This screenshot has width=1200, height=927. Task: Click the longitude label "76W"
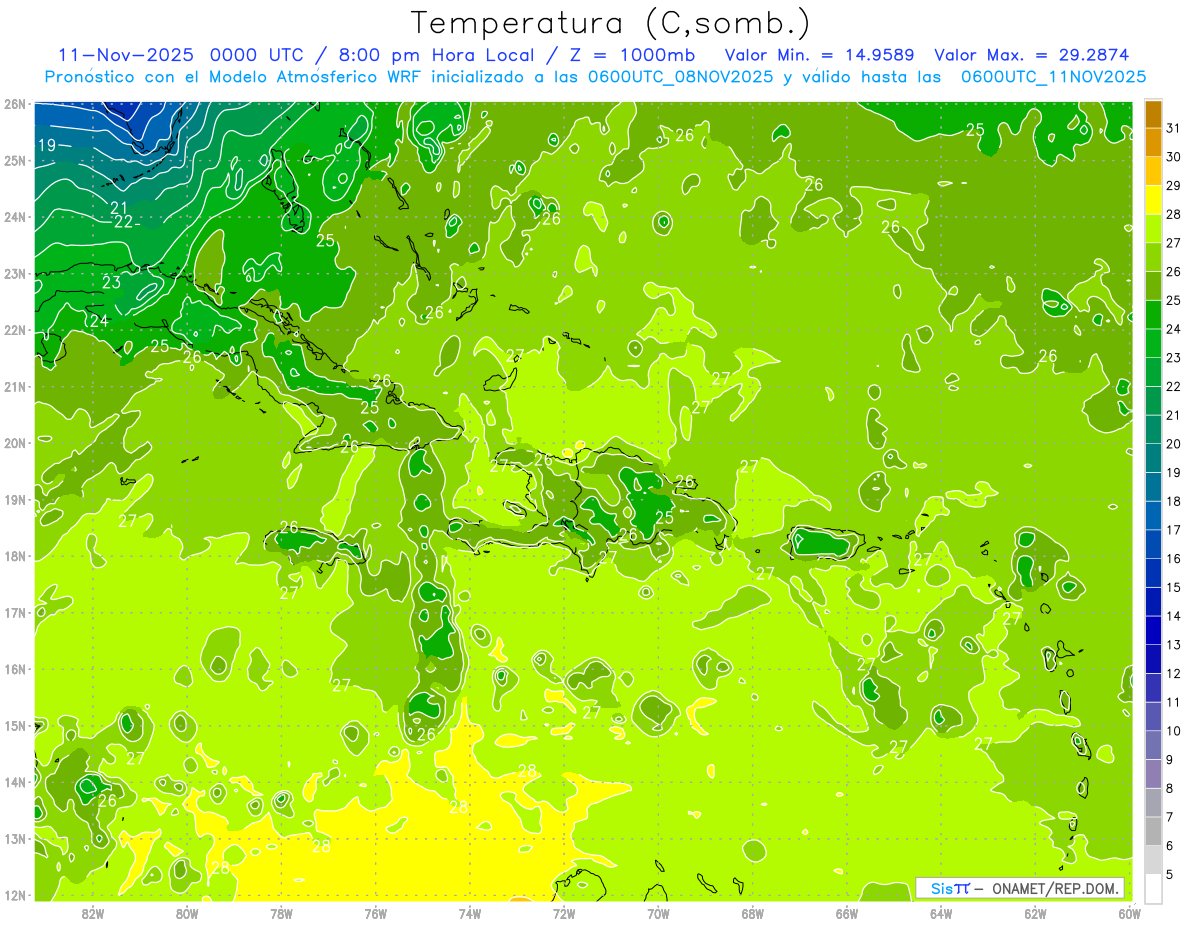[x=376, y=913]
